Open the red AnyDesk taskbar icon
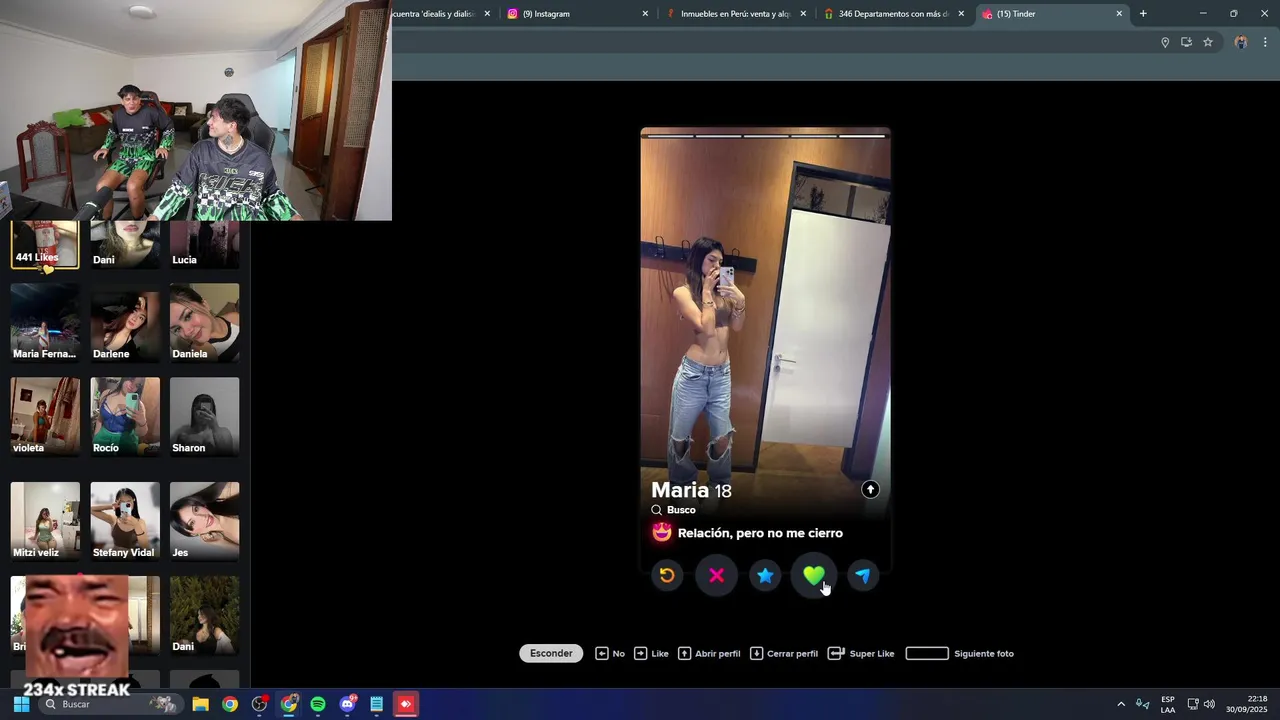Image resolution: width=1280 pixels, height=720 pixels. (406, 704)
